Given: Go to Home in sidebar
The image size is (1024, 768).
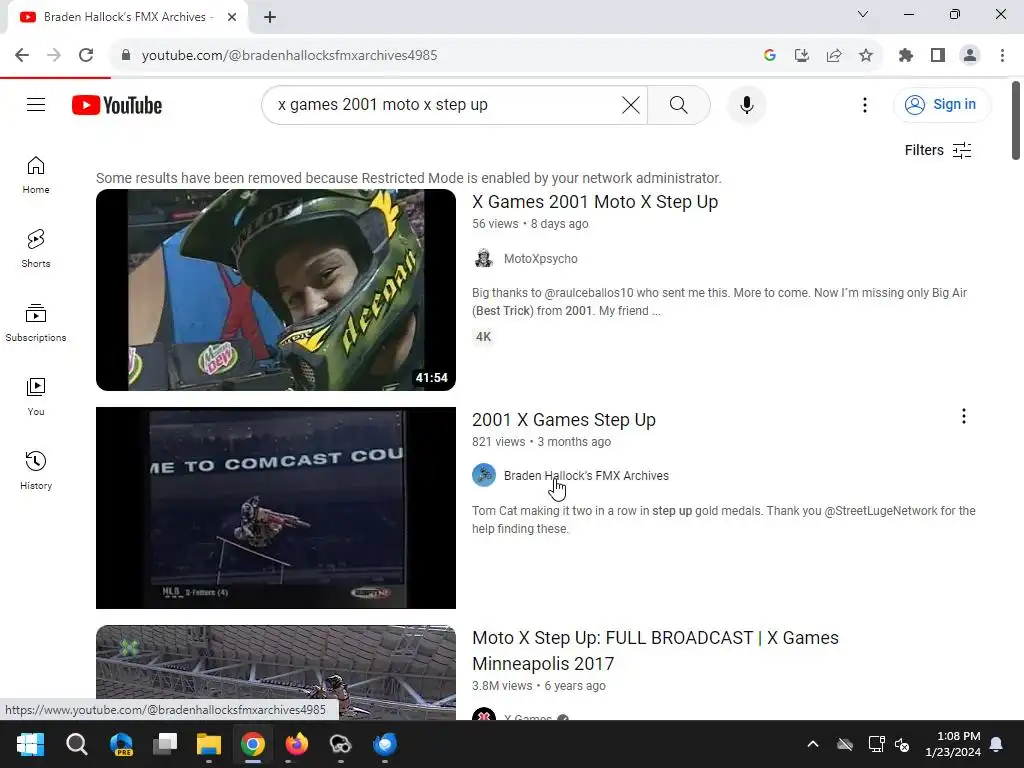Looking at the screenshot, I should 36,175.
